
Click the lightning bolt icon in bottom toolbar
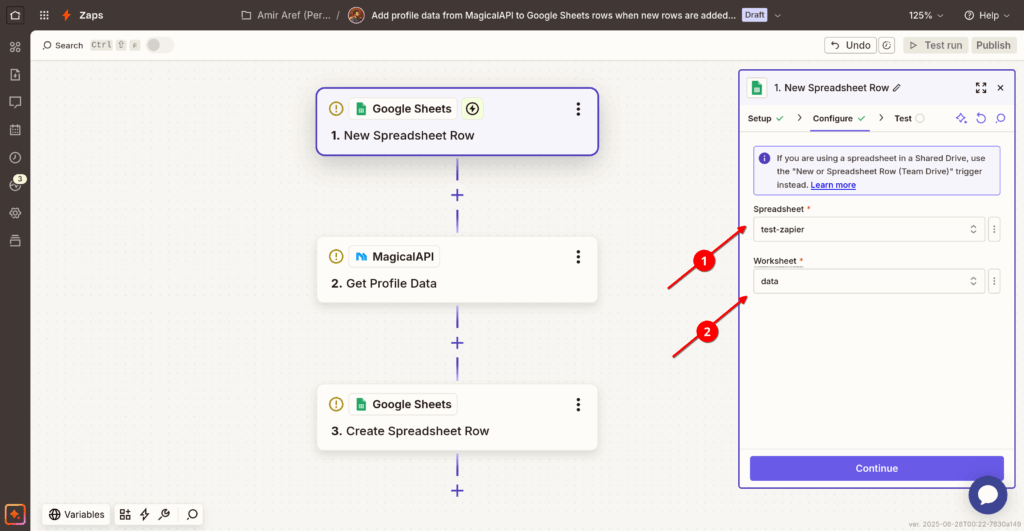145,514
